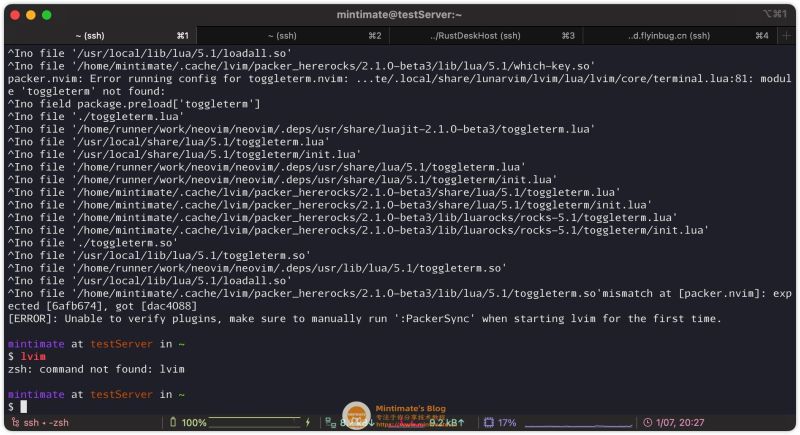
Task: Close the terminal window with red button
Action: point(15,15)
